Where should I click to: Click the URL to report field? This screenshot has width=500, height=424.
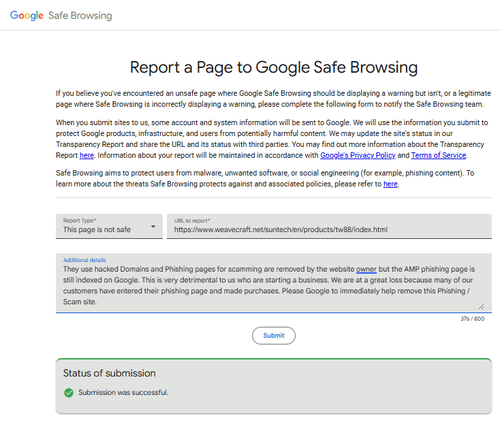329,226
